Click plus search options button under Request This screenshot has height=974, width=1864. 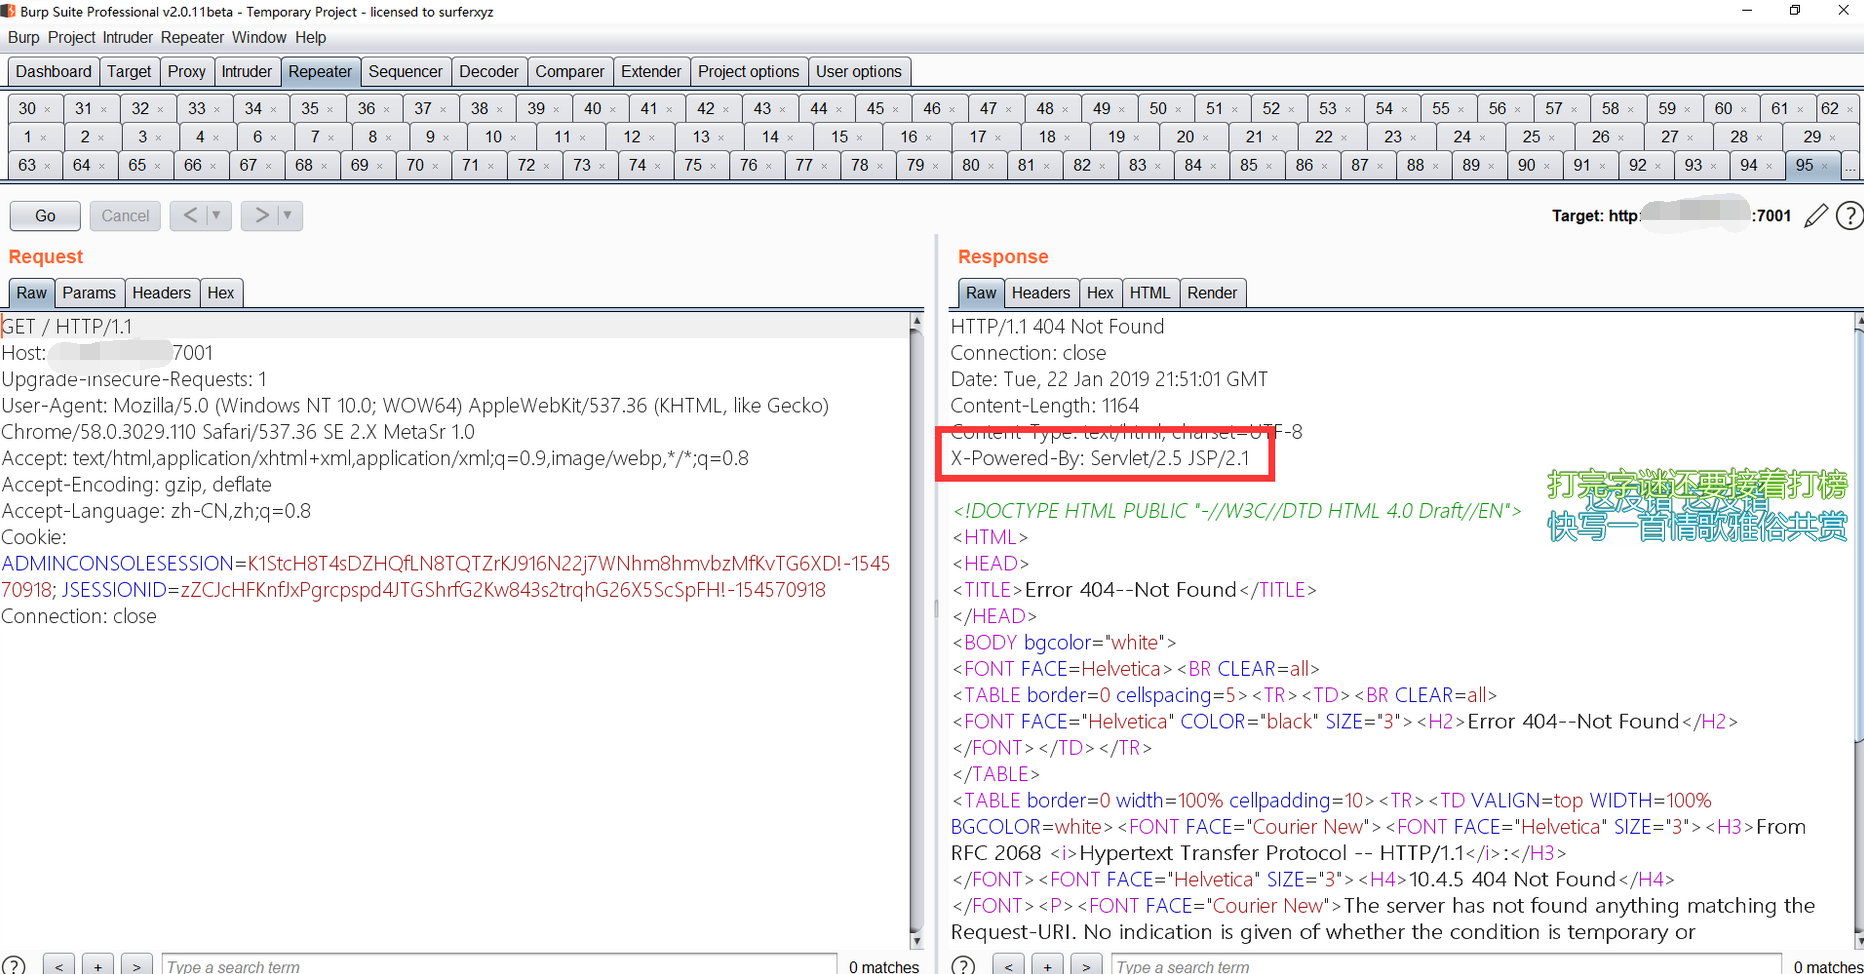[x=98, y=966]
